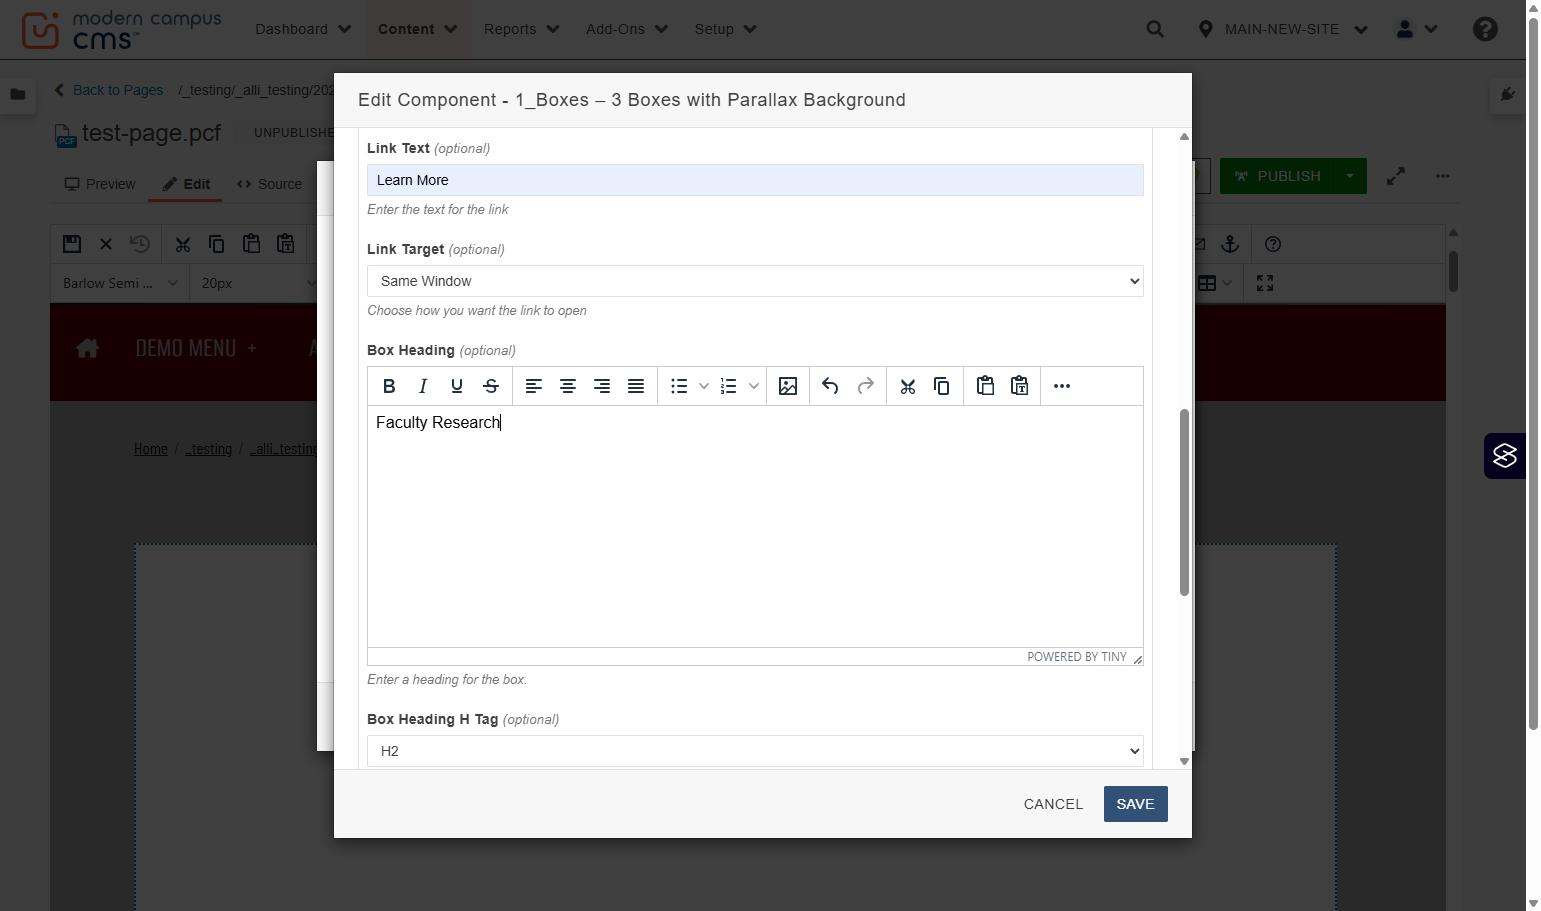Open the global search icon
1541x911 pixels.
(1155, 29)
